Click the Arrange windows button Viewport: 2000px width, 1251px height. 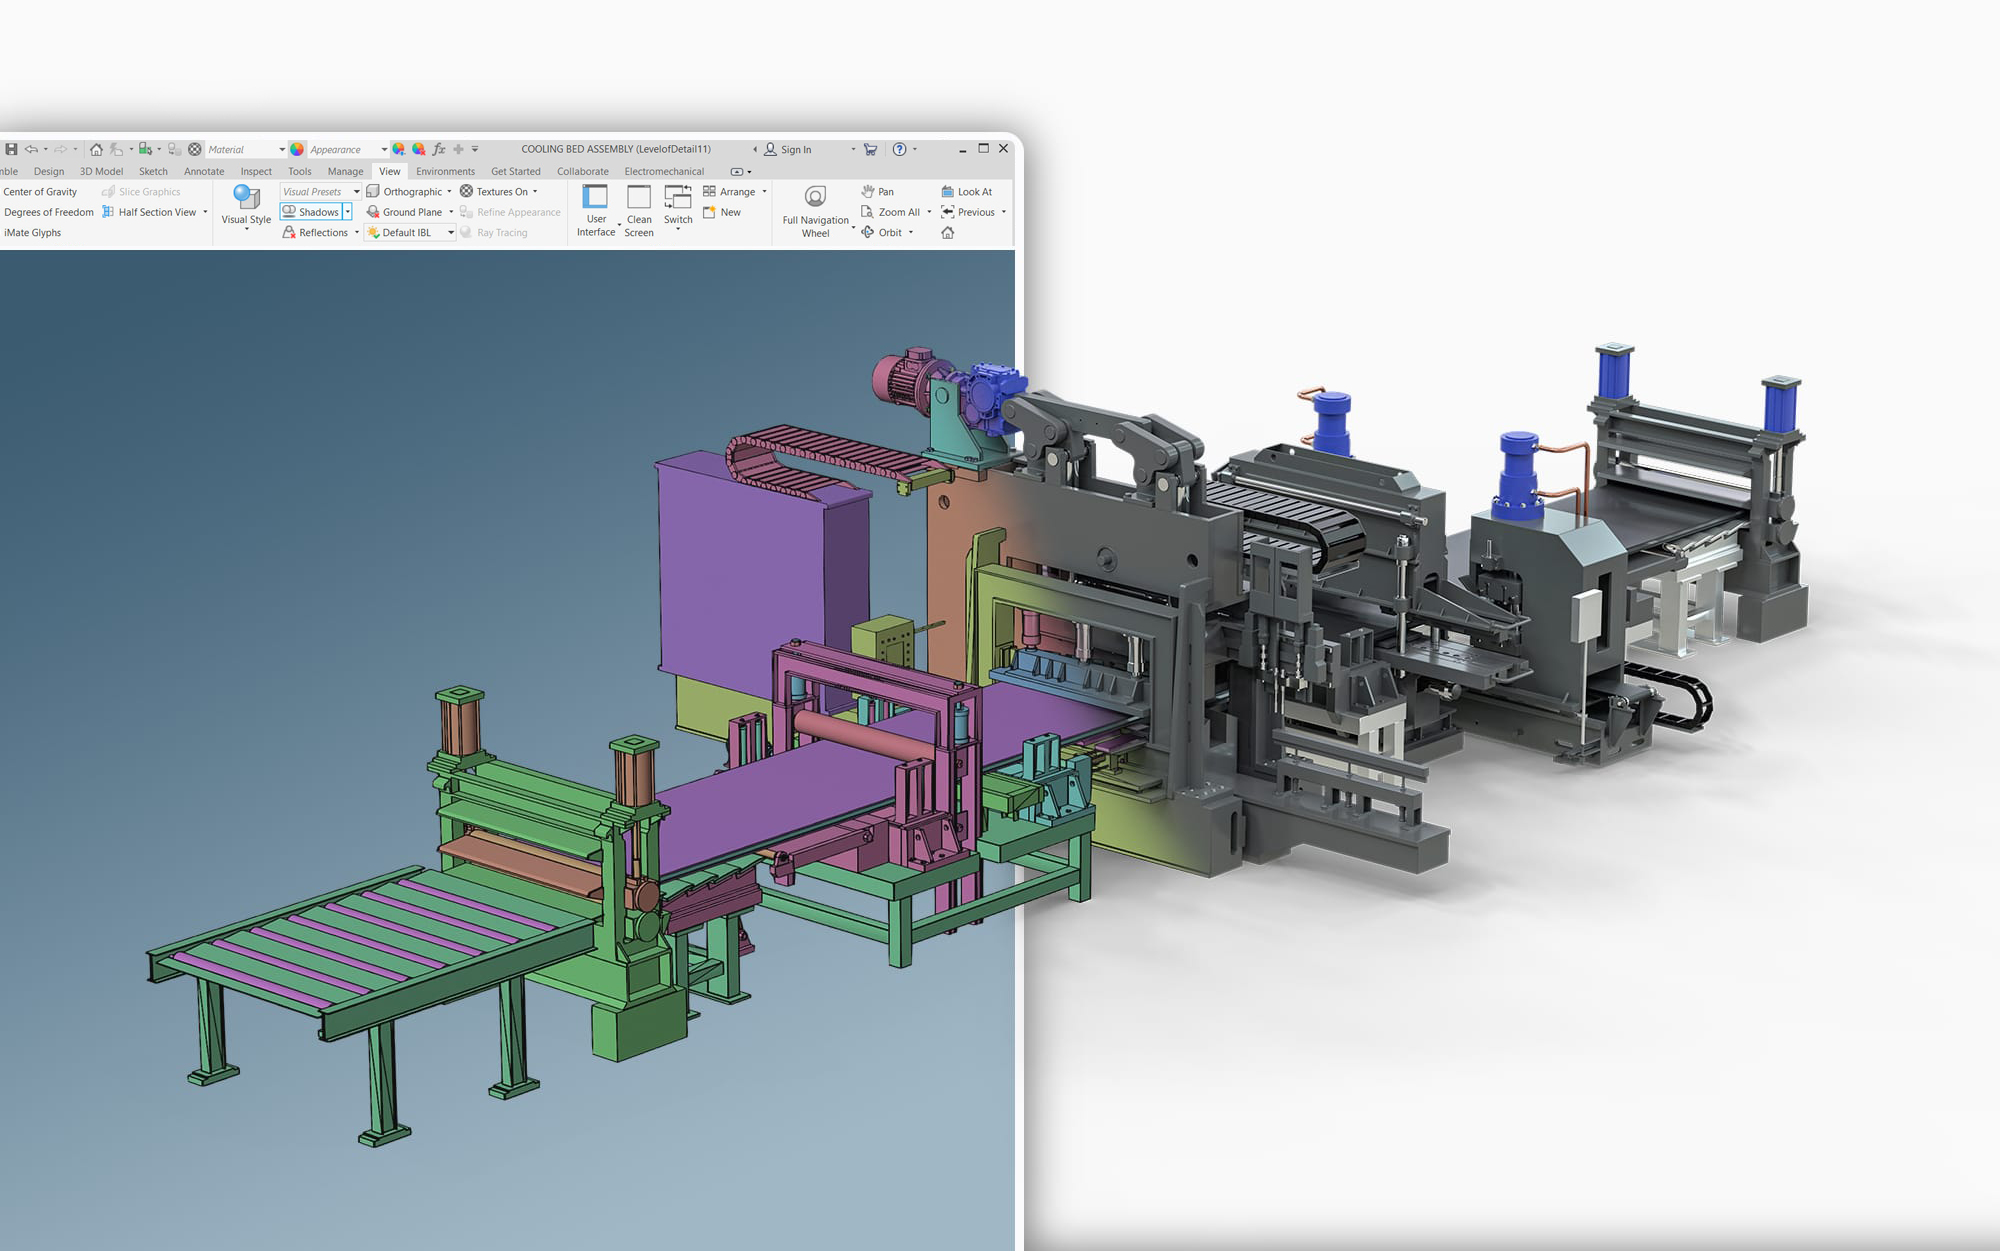coord(729,191)
